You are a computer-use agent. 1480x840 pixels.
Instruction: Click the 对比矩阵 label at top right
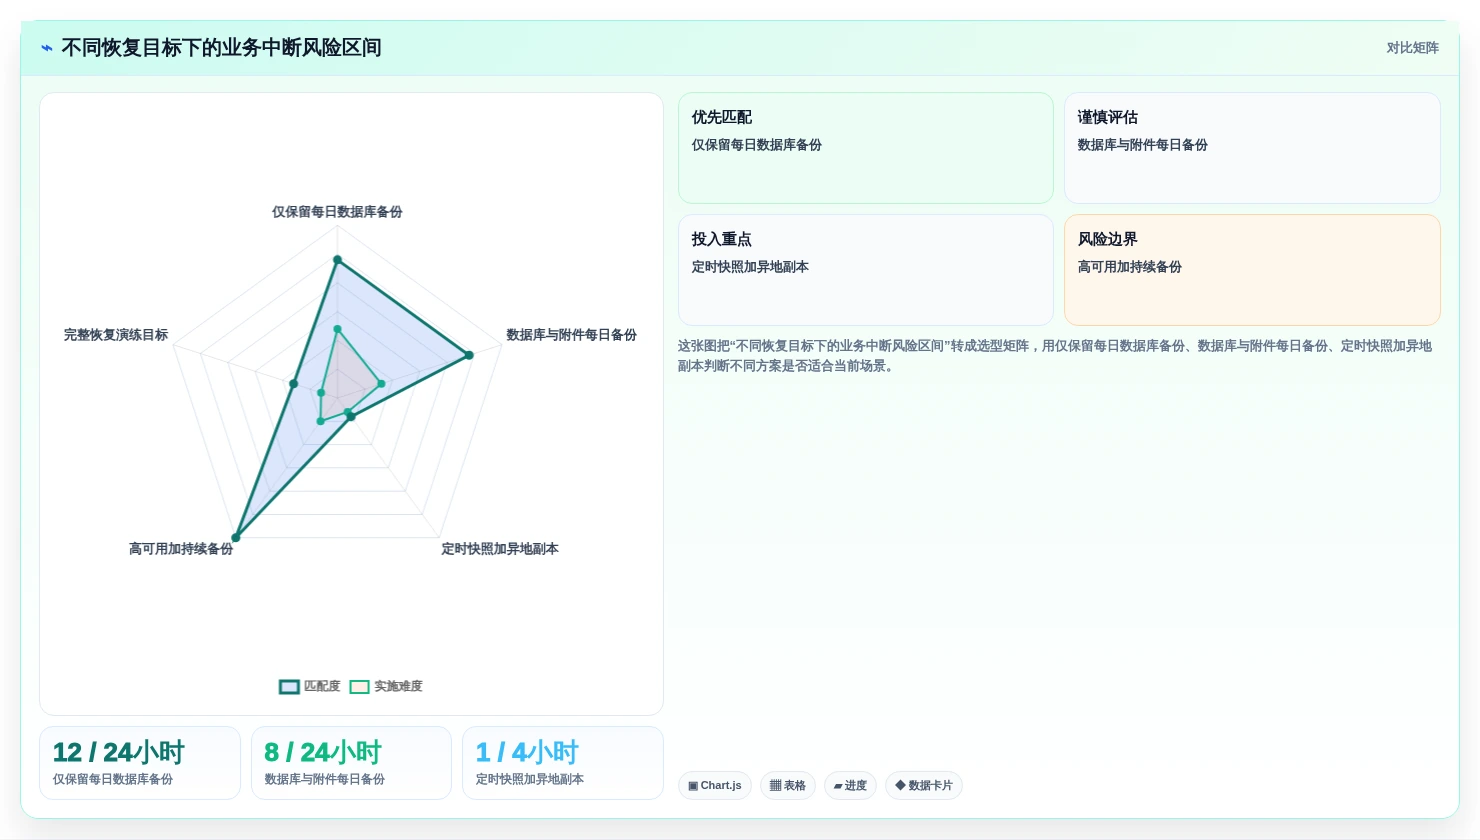point(1412,48)
